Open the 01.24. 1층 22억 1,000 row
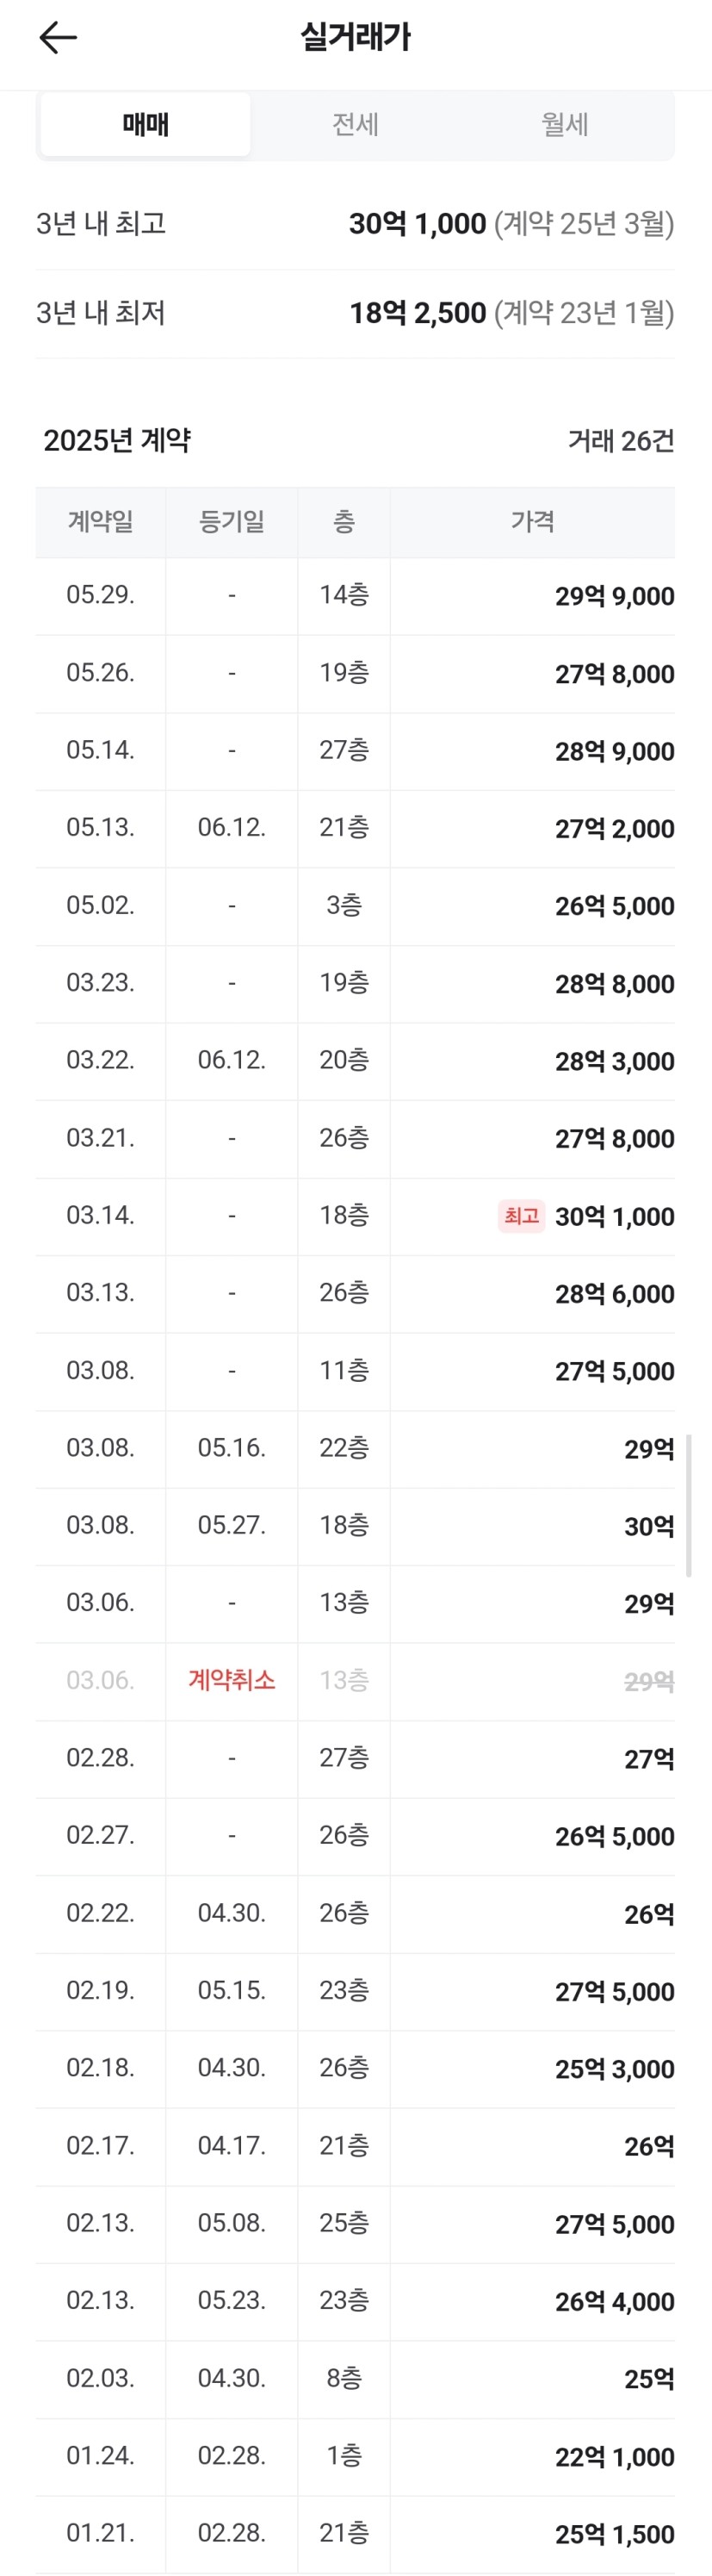 pos(355,2456)
